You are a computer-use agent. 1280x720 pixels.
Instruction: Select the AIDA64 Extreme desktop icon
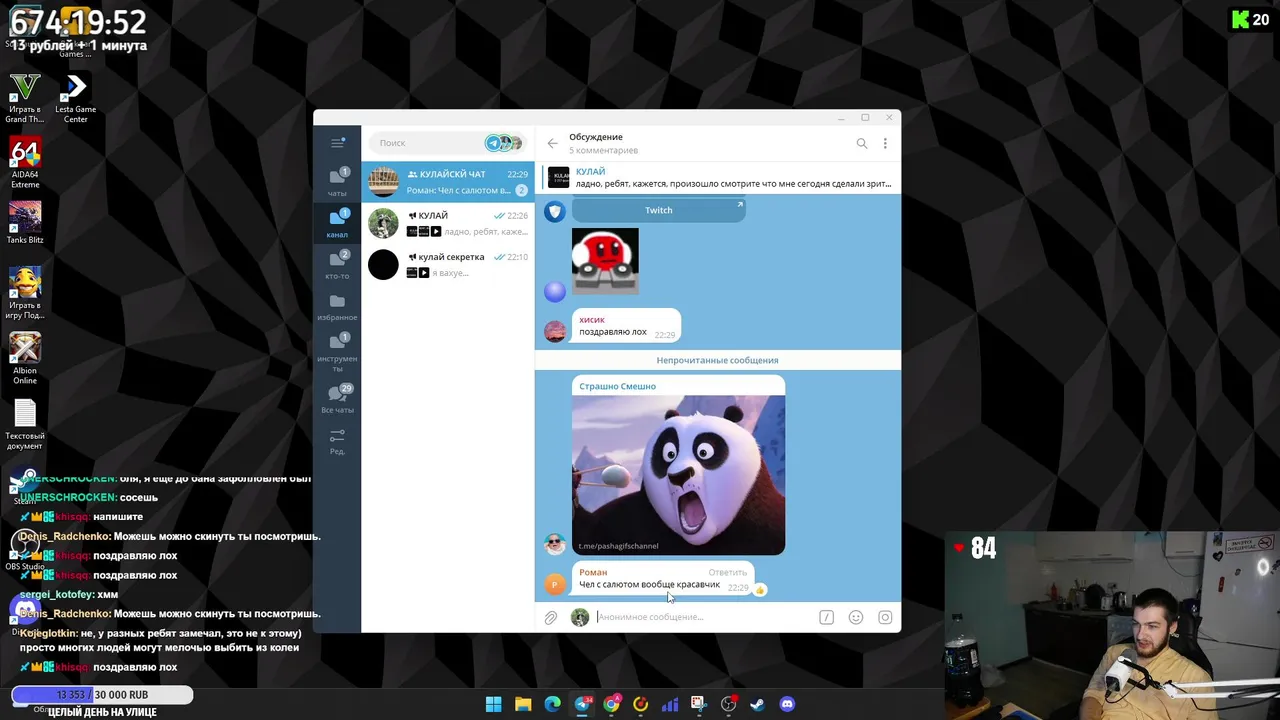coord(25,163)
